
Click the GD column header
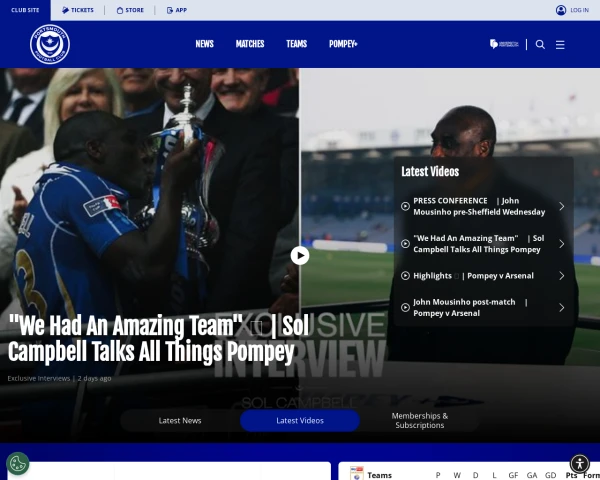pyautogui.click(x=550, y=475)
